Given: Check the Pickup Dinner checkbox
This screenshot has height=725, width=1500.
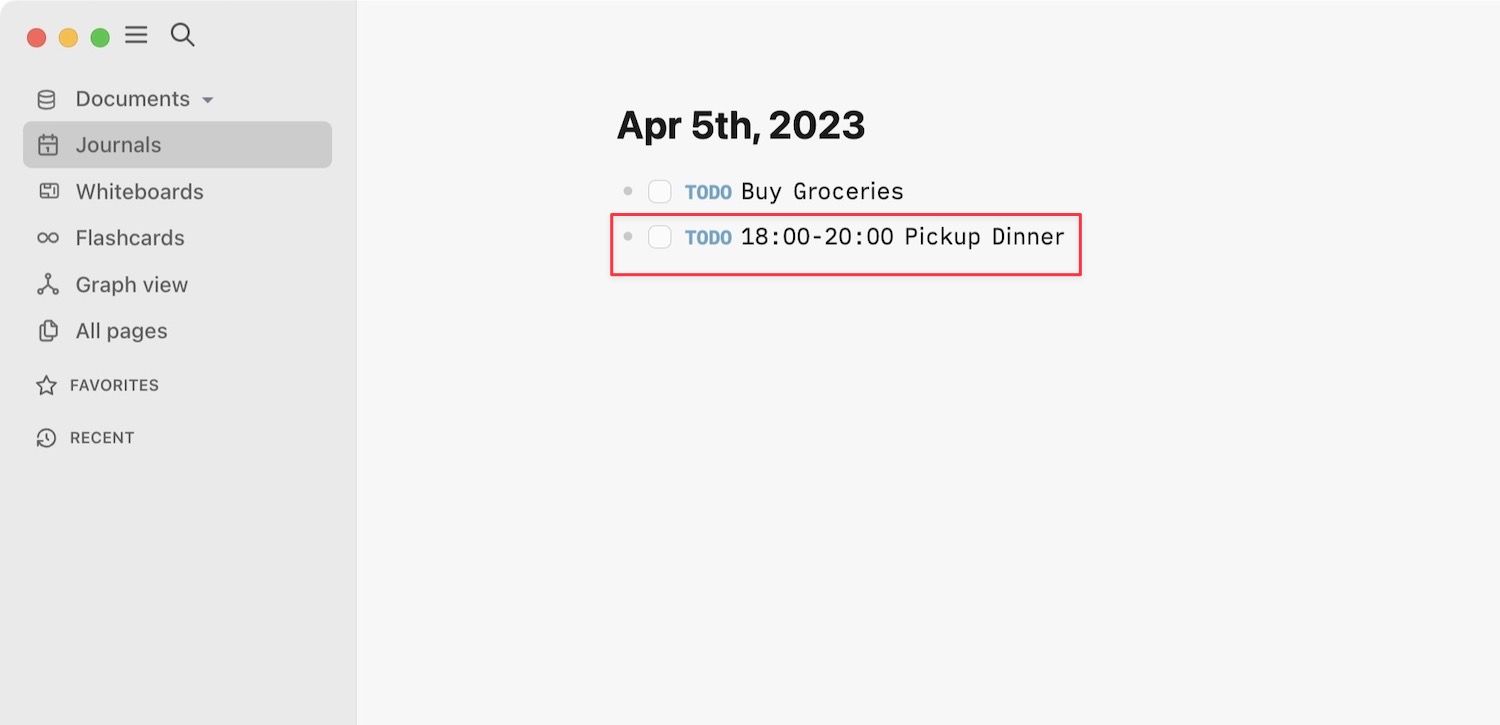Looking at the screenshot, I should coord(660,237).
